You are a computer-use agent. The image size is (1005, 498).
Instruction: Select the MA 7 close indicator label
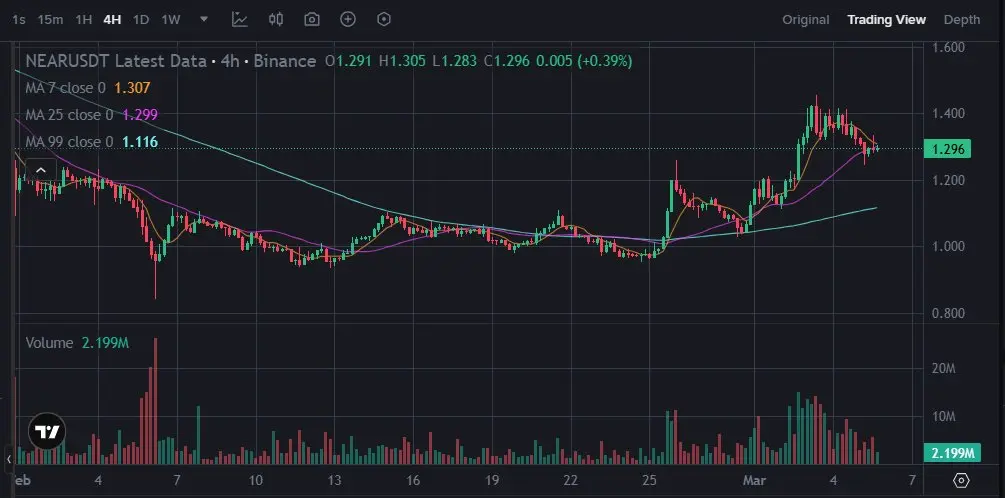[65, 88]
